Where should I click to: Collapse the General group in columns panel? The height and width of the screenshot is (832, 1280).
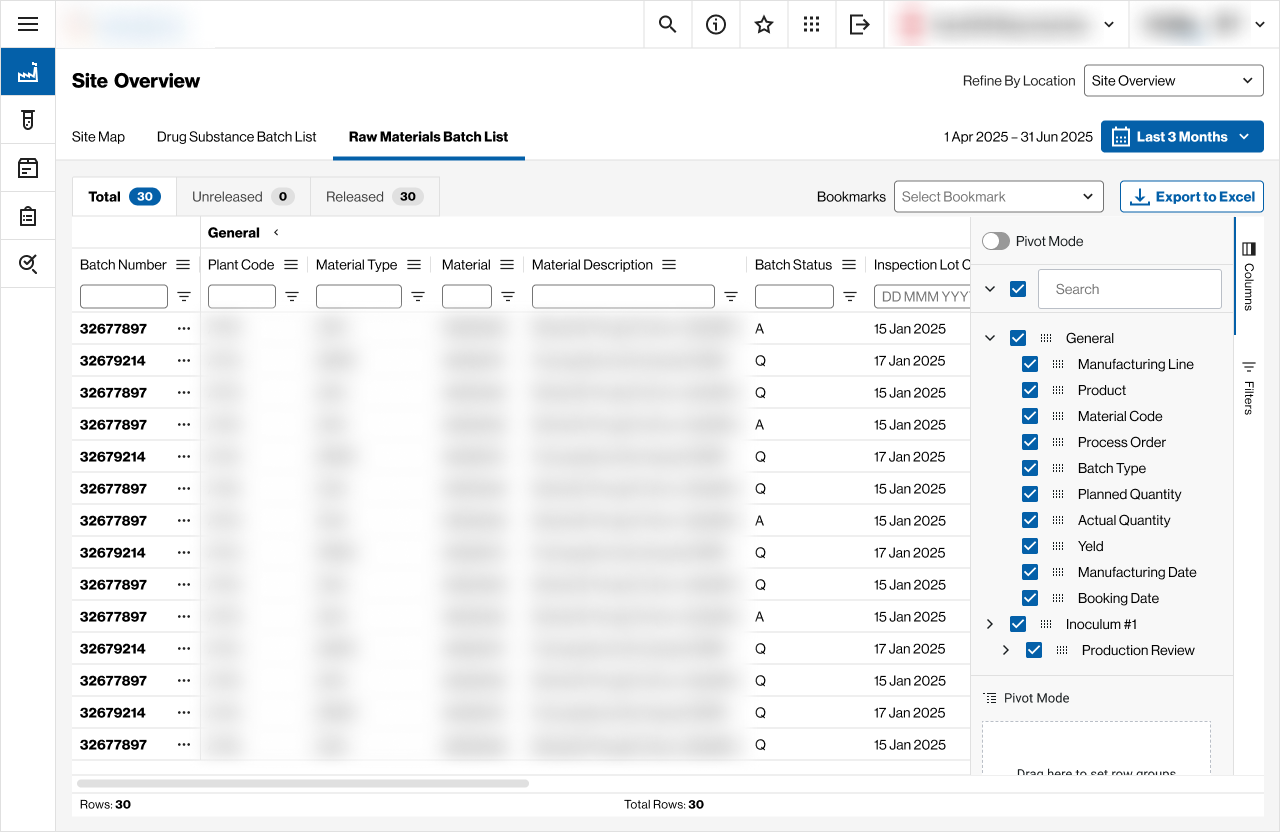[990, 338]
